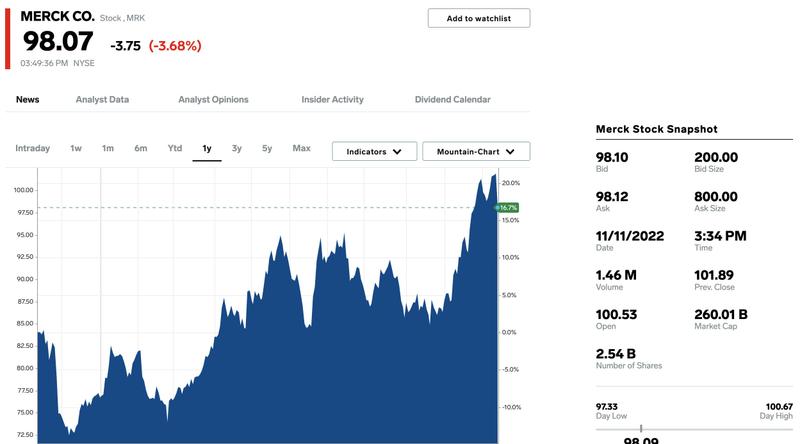Click the -3.75 price change value

pos(125,46)
